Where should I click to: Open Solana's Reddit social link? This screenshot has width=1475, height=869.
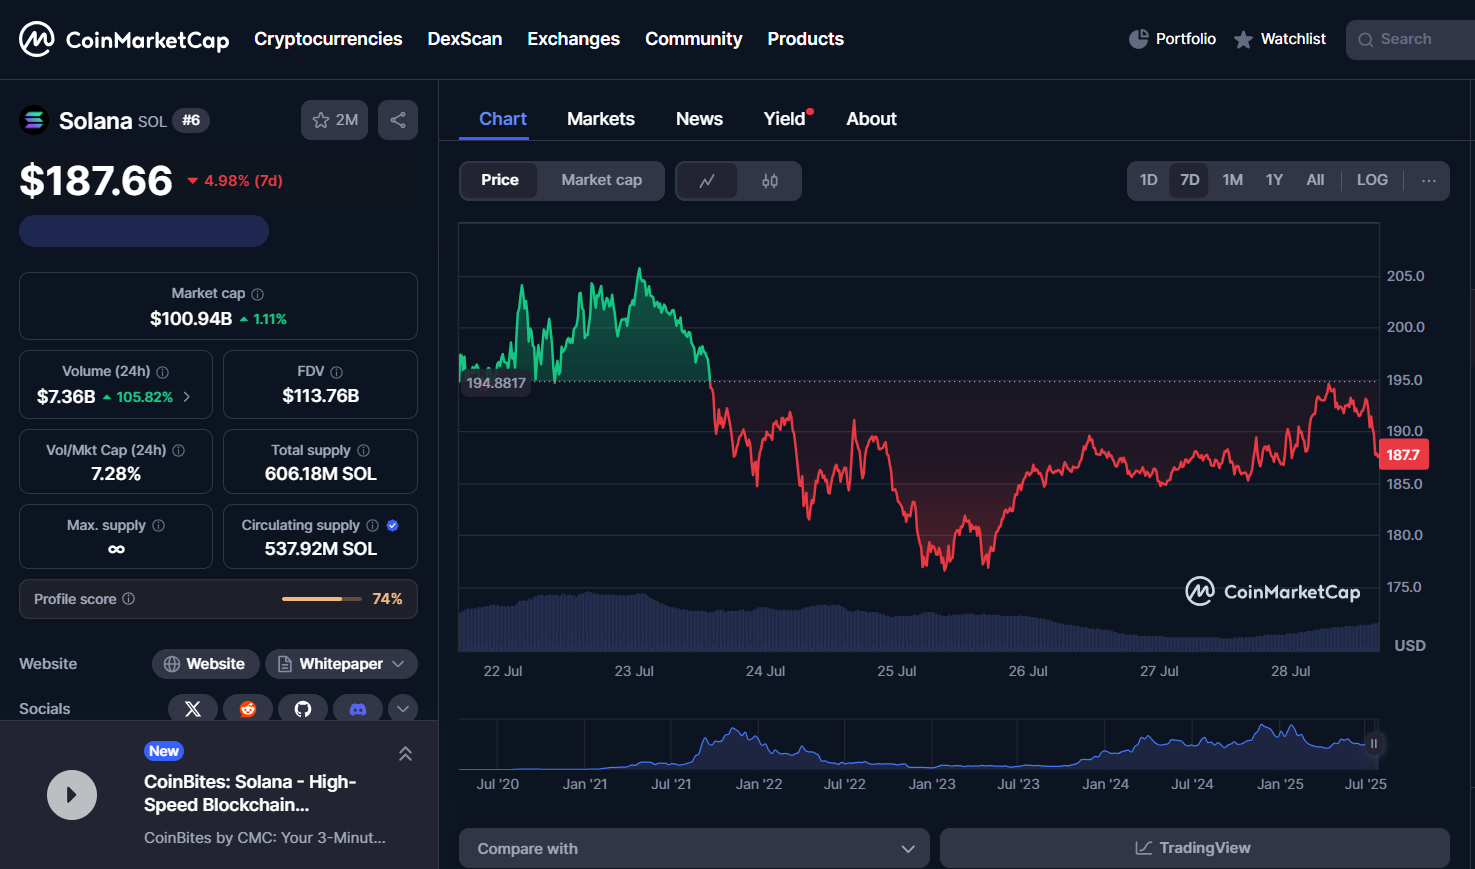click(248, 709)
